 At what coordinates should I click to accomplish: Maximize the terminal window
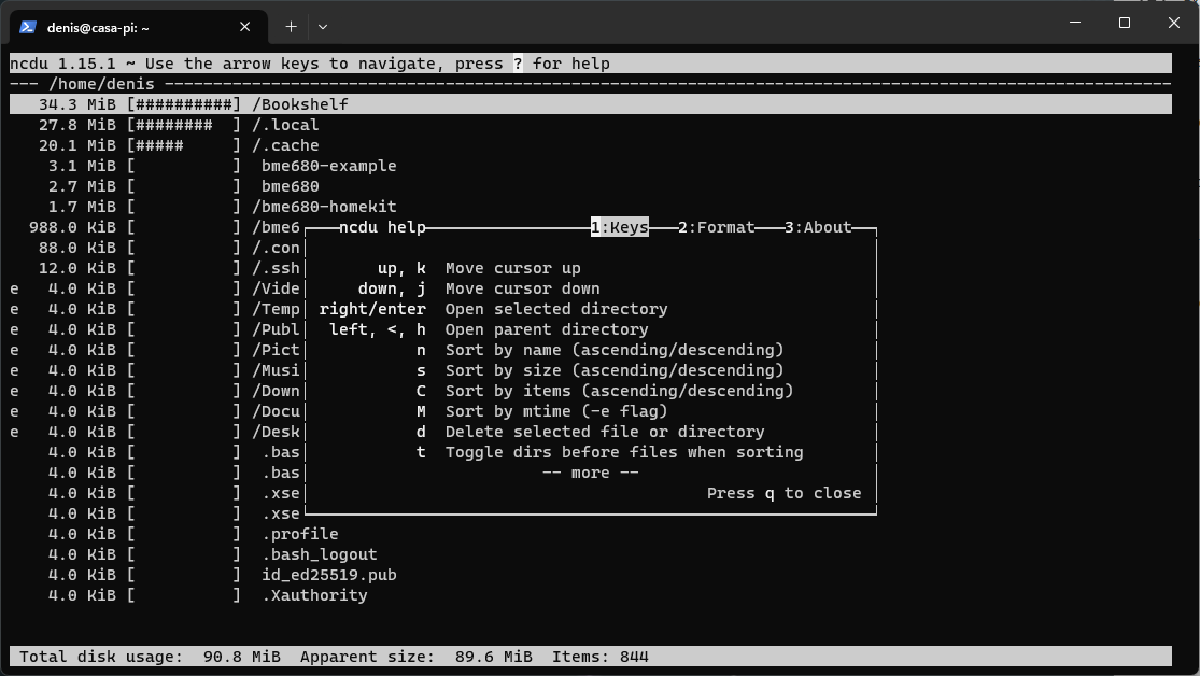coord(1124,22)
